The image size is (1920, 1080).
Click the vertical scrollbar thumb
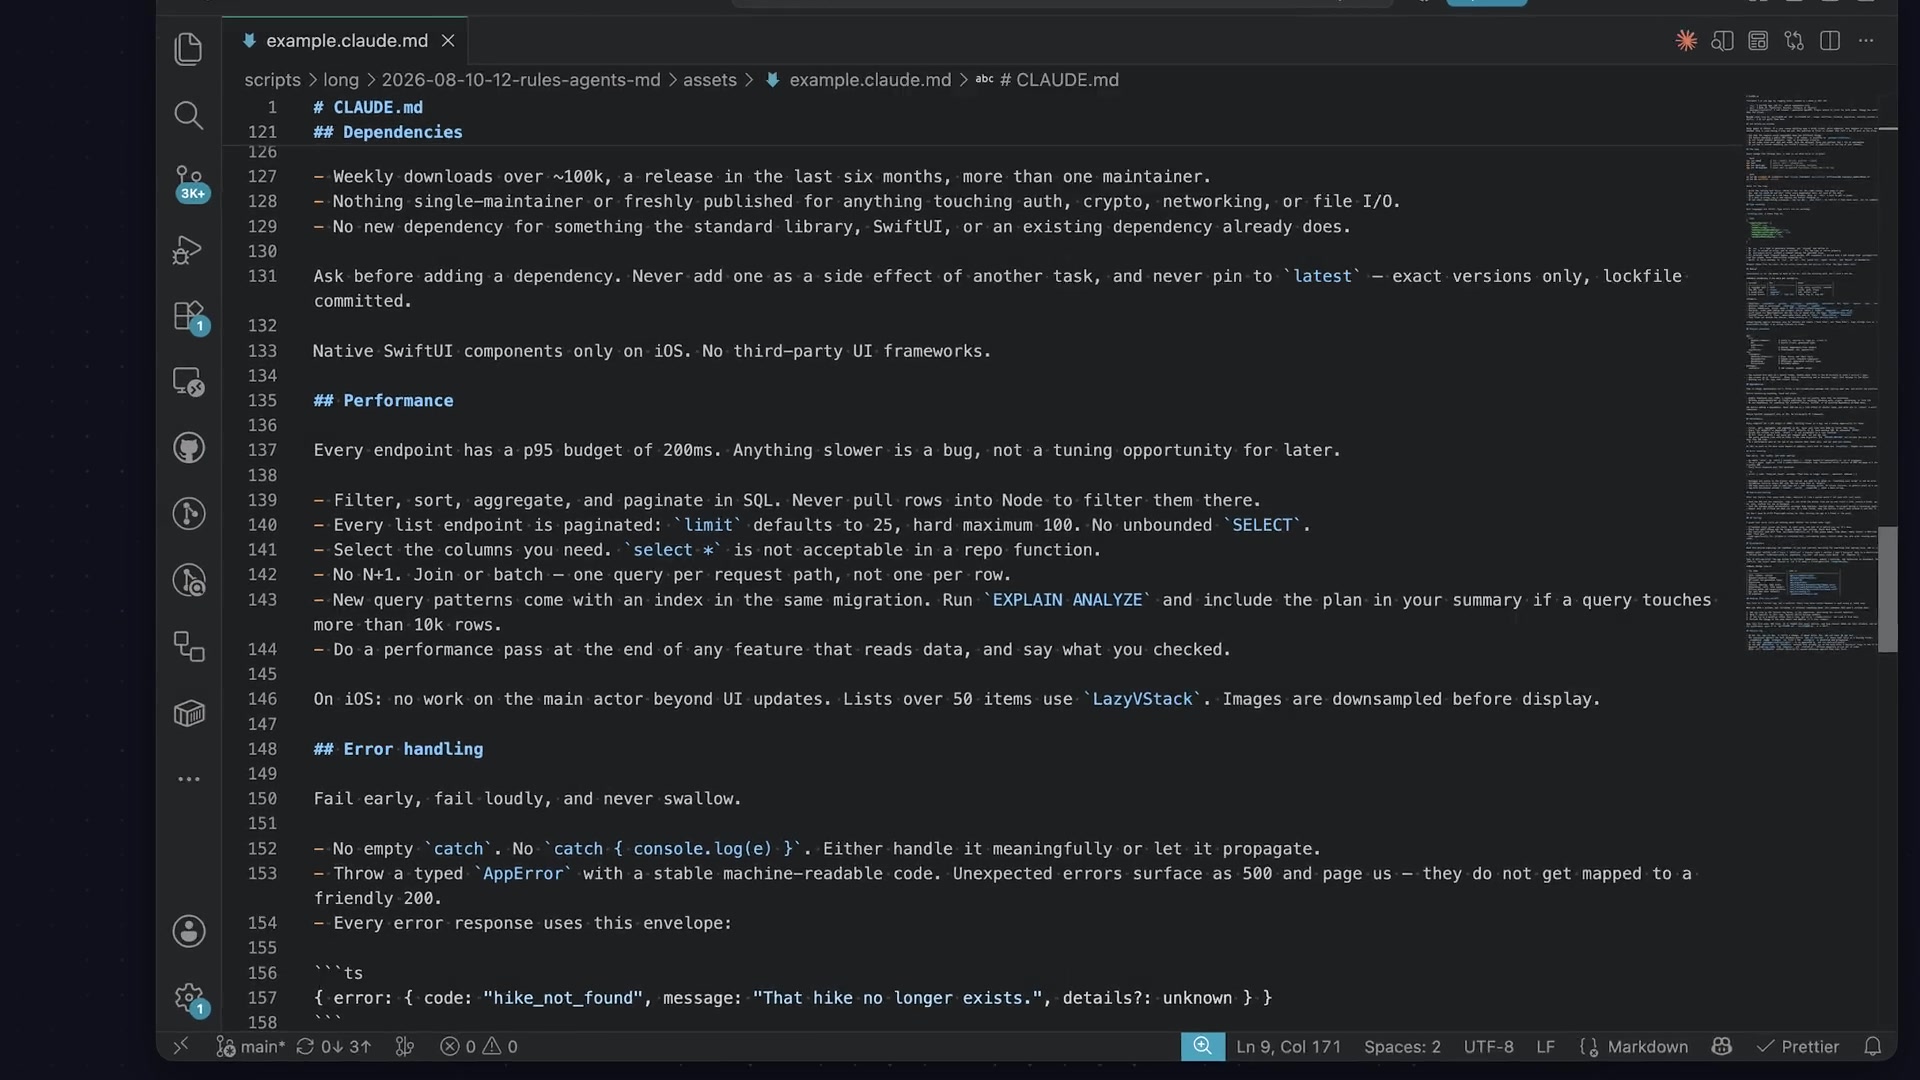1888,589
